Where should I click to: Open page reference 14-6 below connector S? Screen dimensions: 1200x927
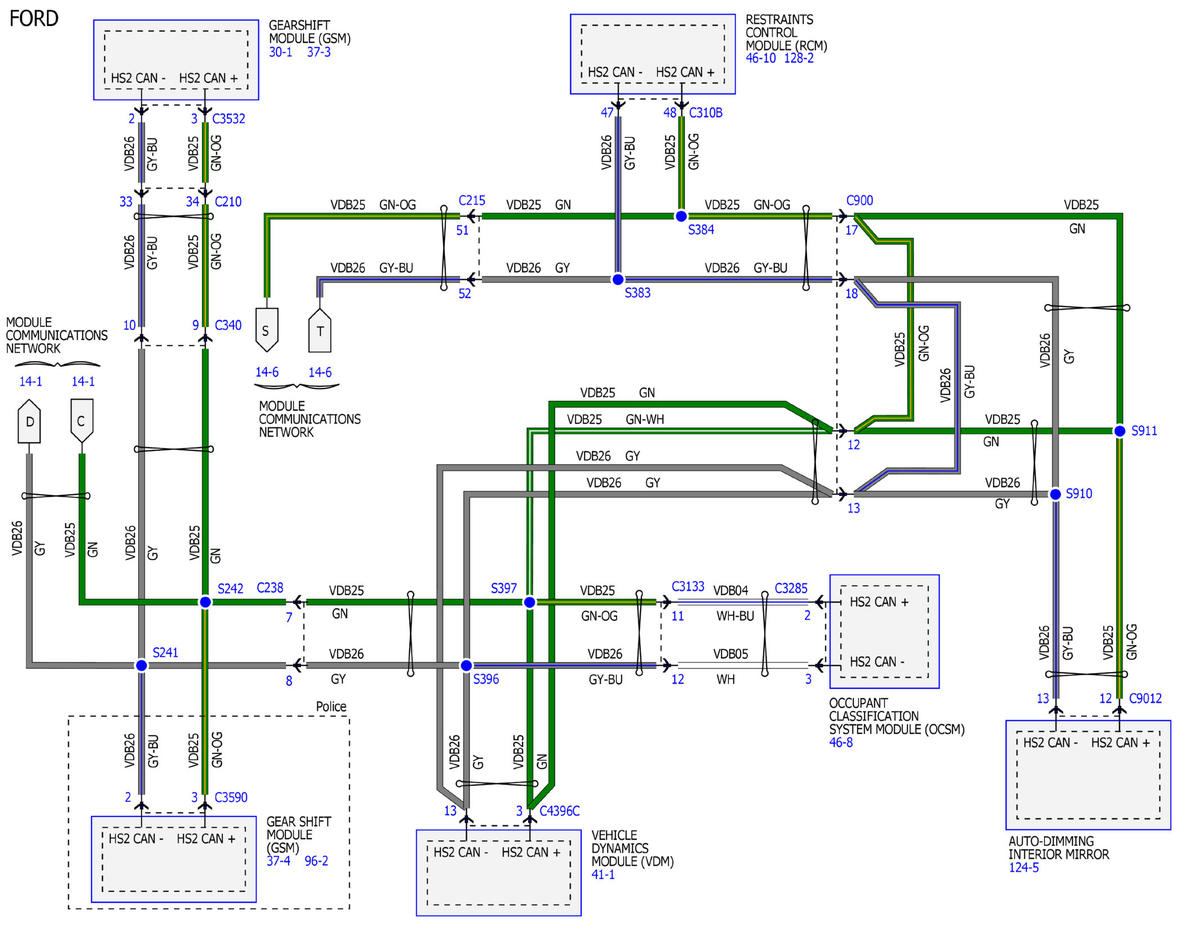(x=267, y=372)
